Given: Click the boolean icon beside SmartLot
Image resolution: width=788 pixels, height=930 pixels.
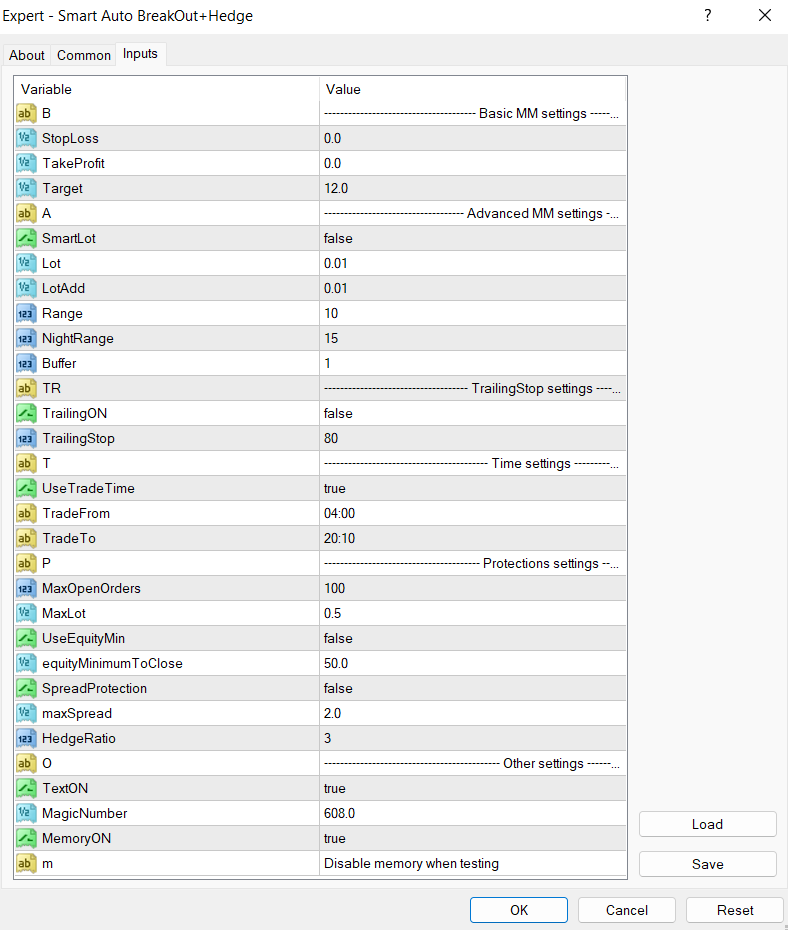Looking at the screenshot, I should (26, 238).
